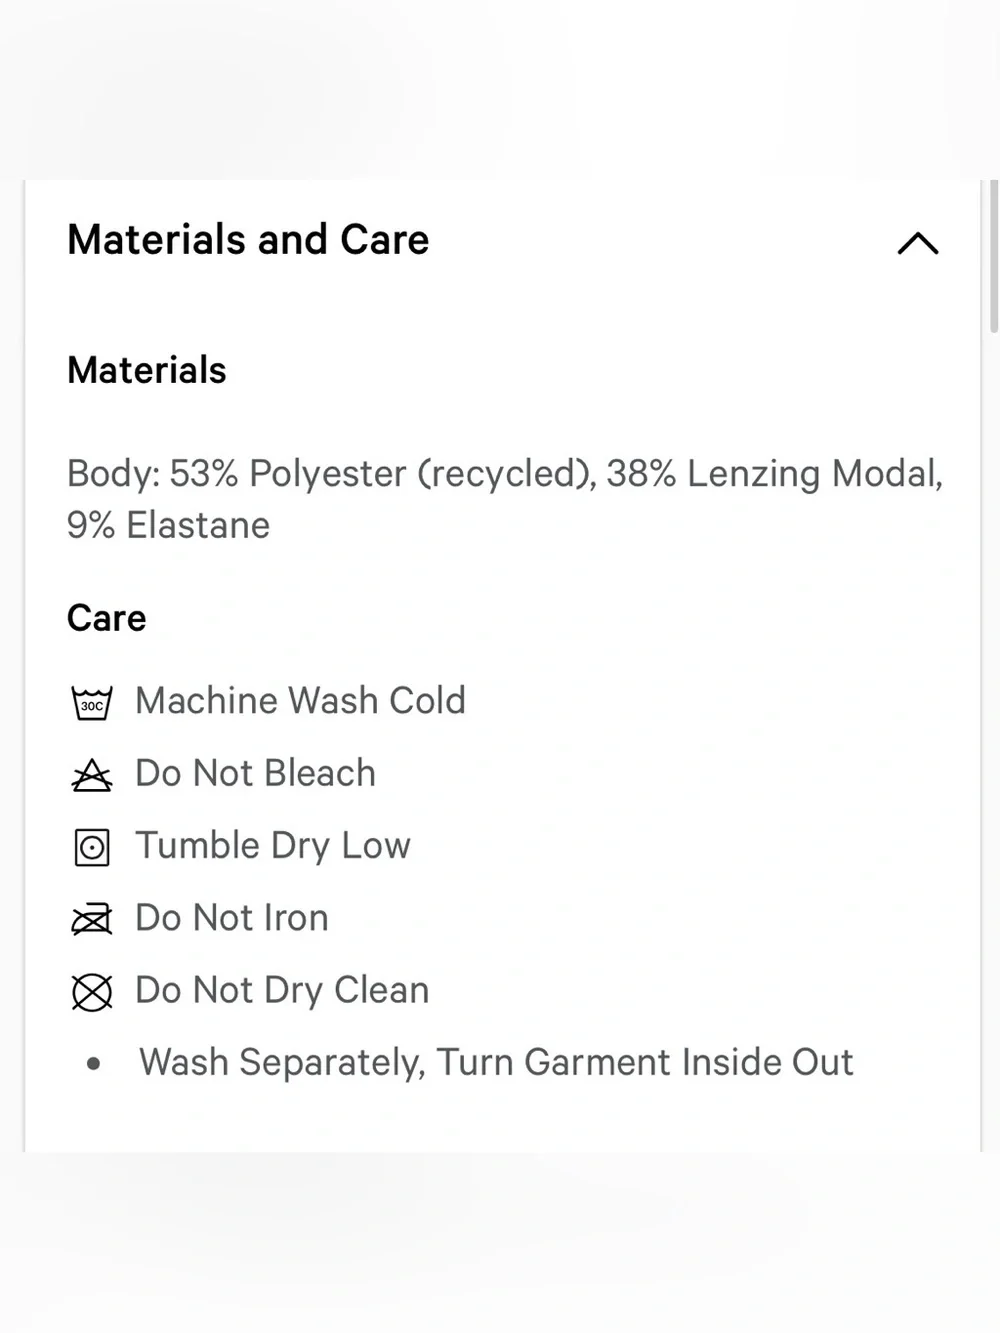Image resolution: width=1000 pixels, height=1333 pixels.
Task: Select the Machine Wash Cold text
Action: pyautogui.click(x=300, y=700)
